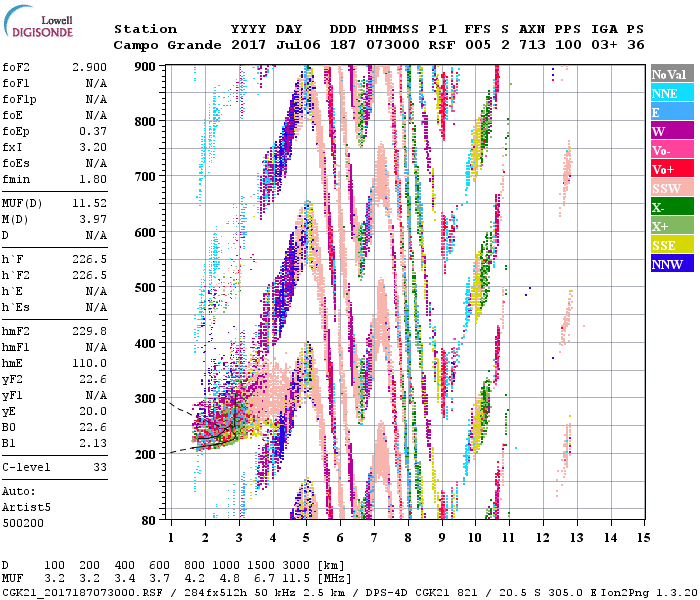Click the 500200 version code
700x600 pixels.
pos(23,523)
